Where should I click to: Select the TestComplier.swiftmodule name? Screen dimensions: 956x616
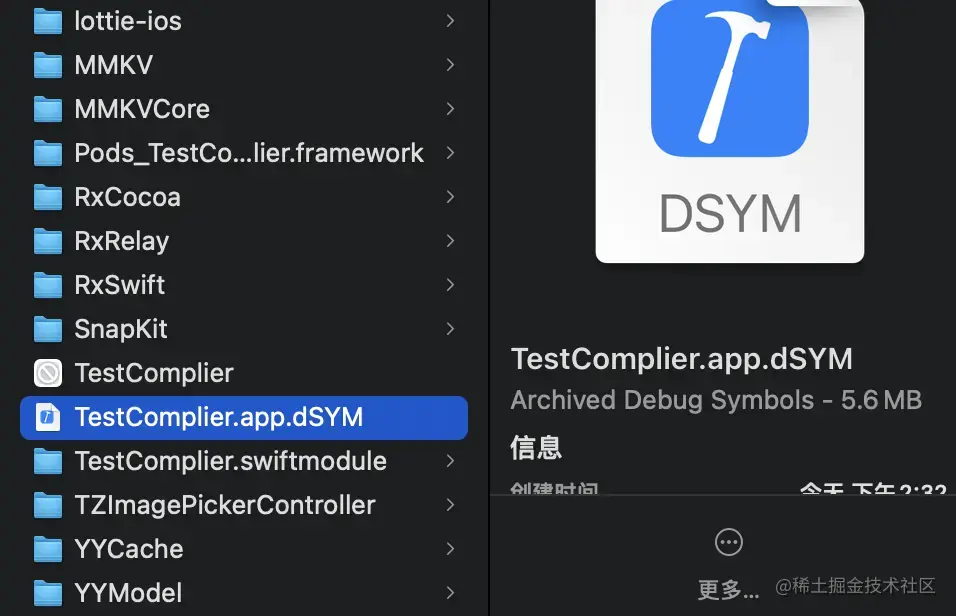pos(230,461)
